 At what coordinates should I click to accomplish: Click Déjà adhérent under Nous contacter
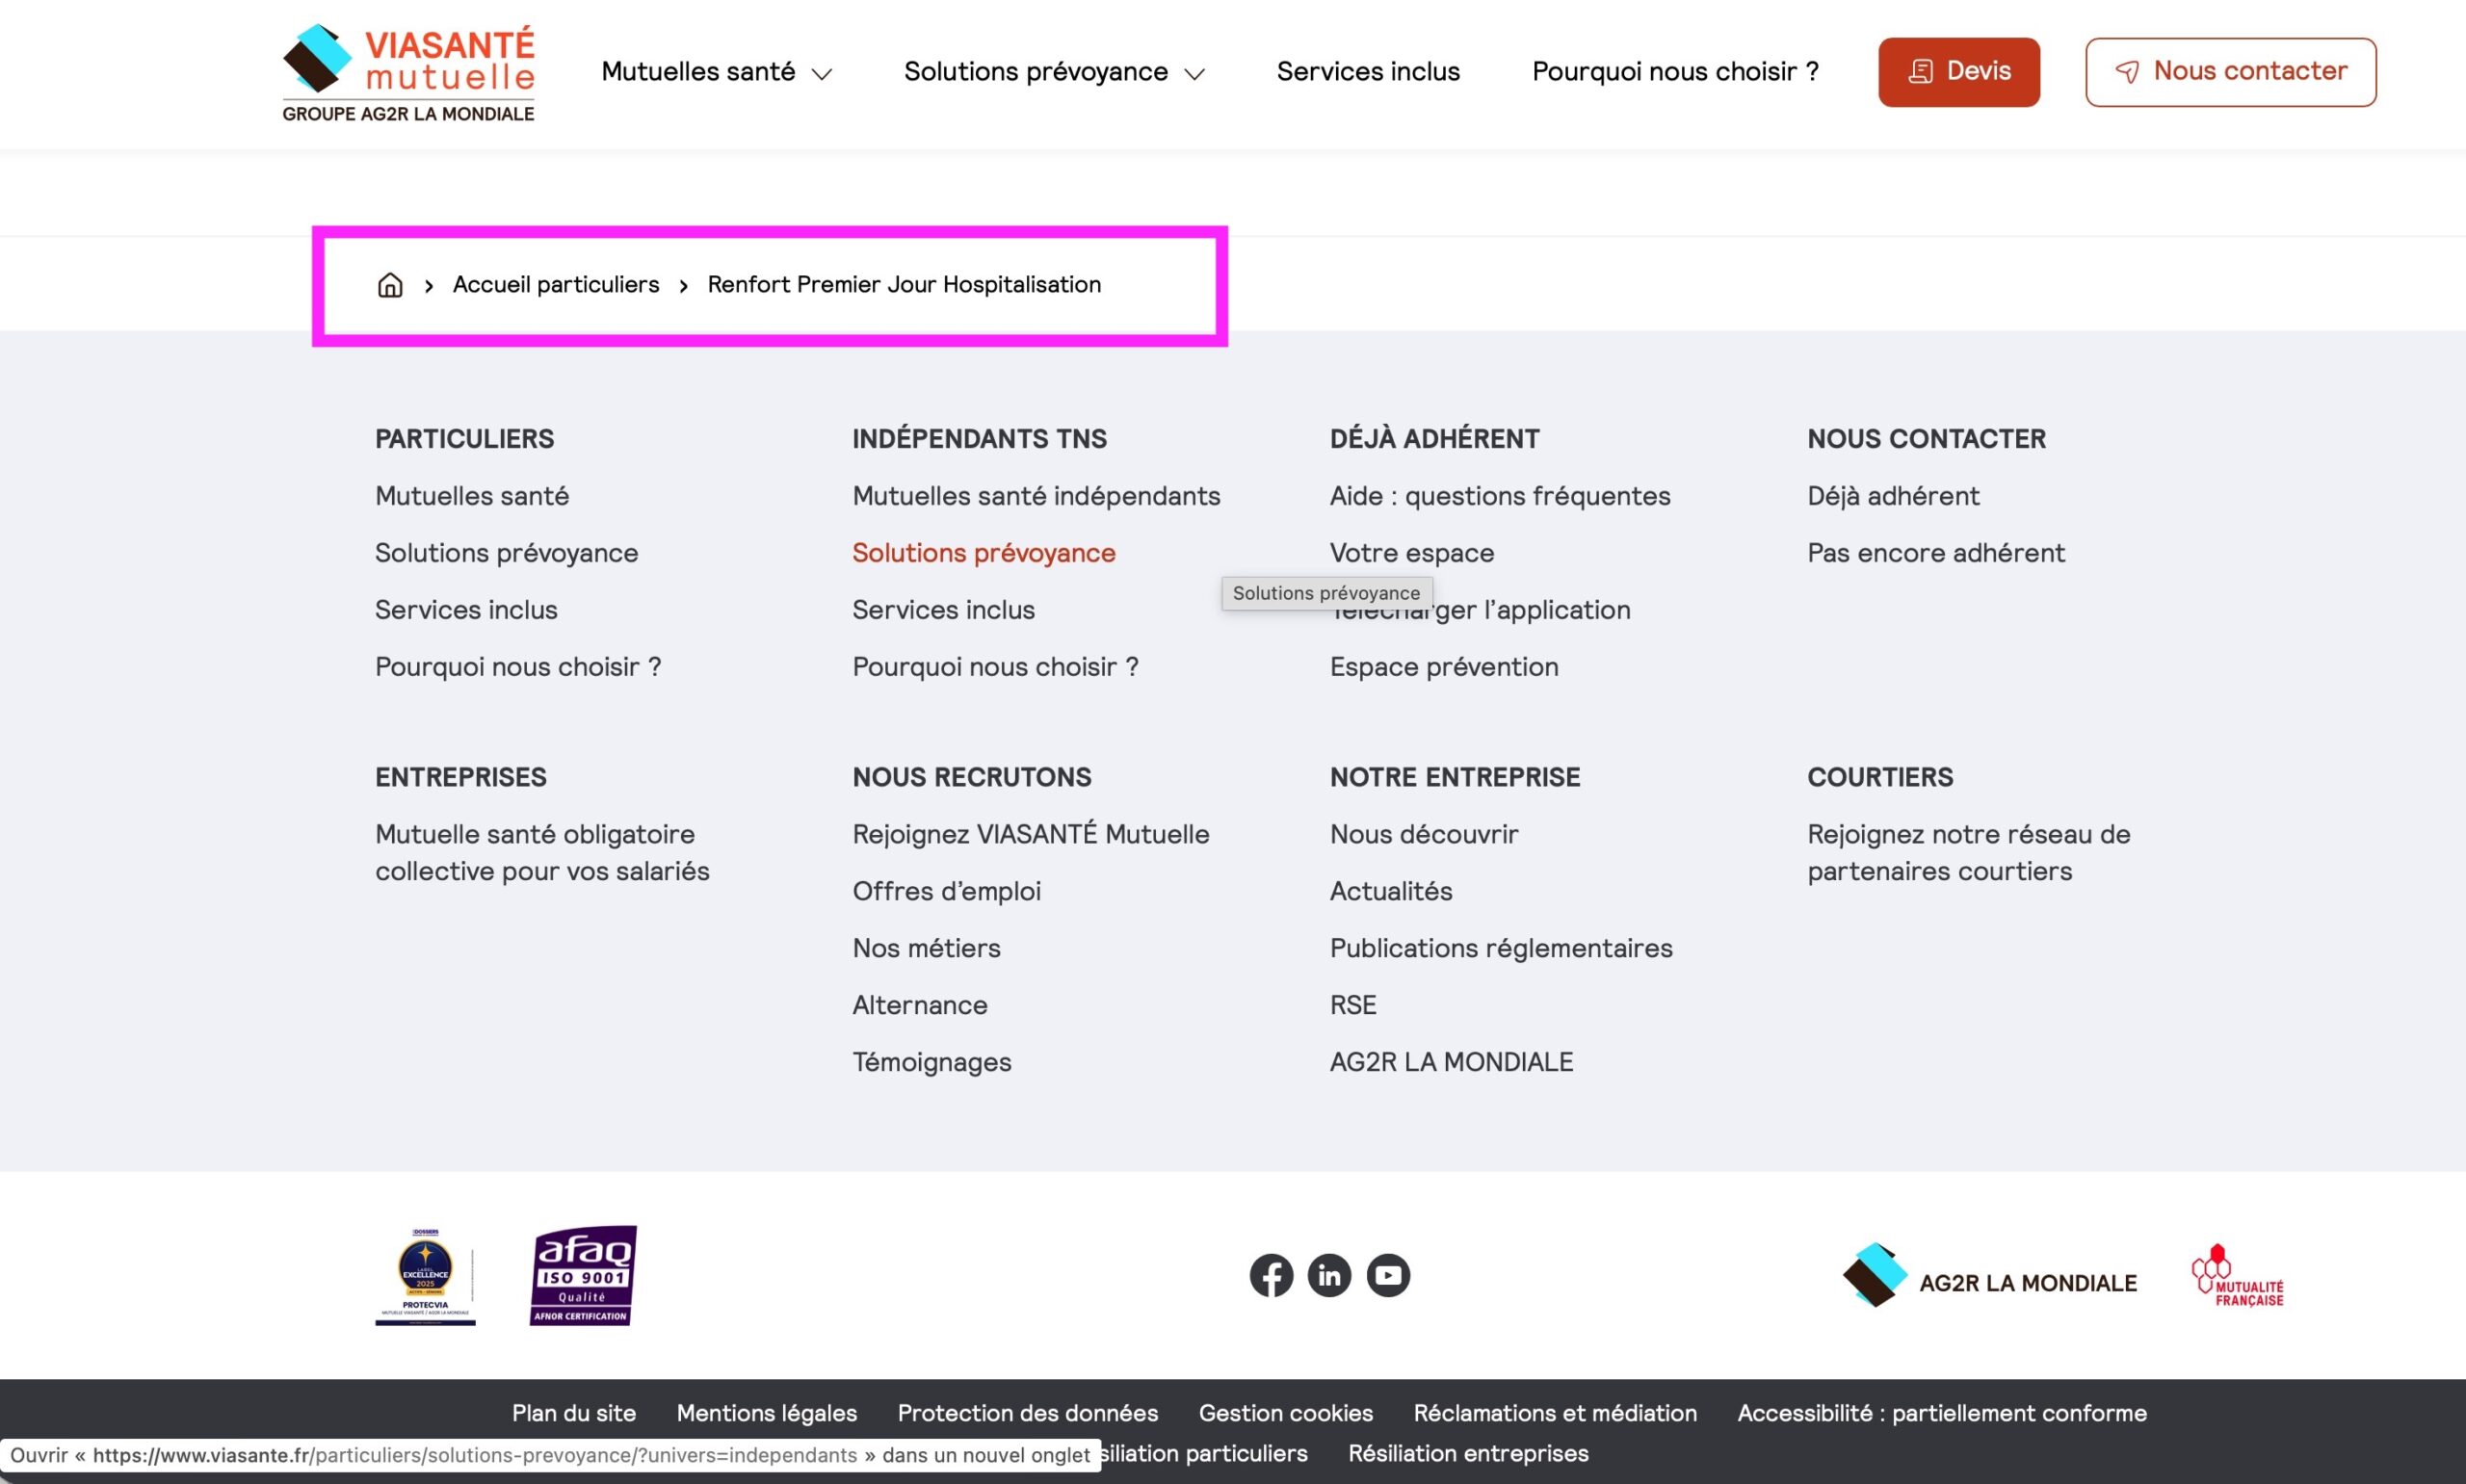(1893, 496)
